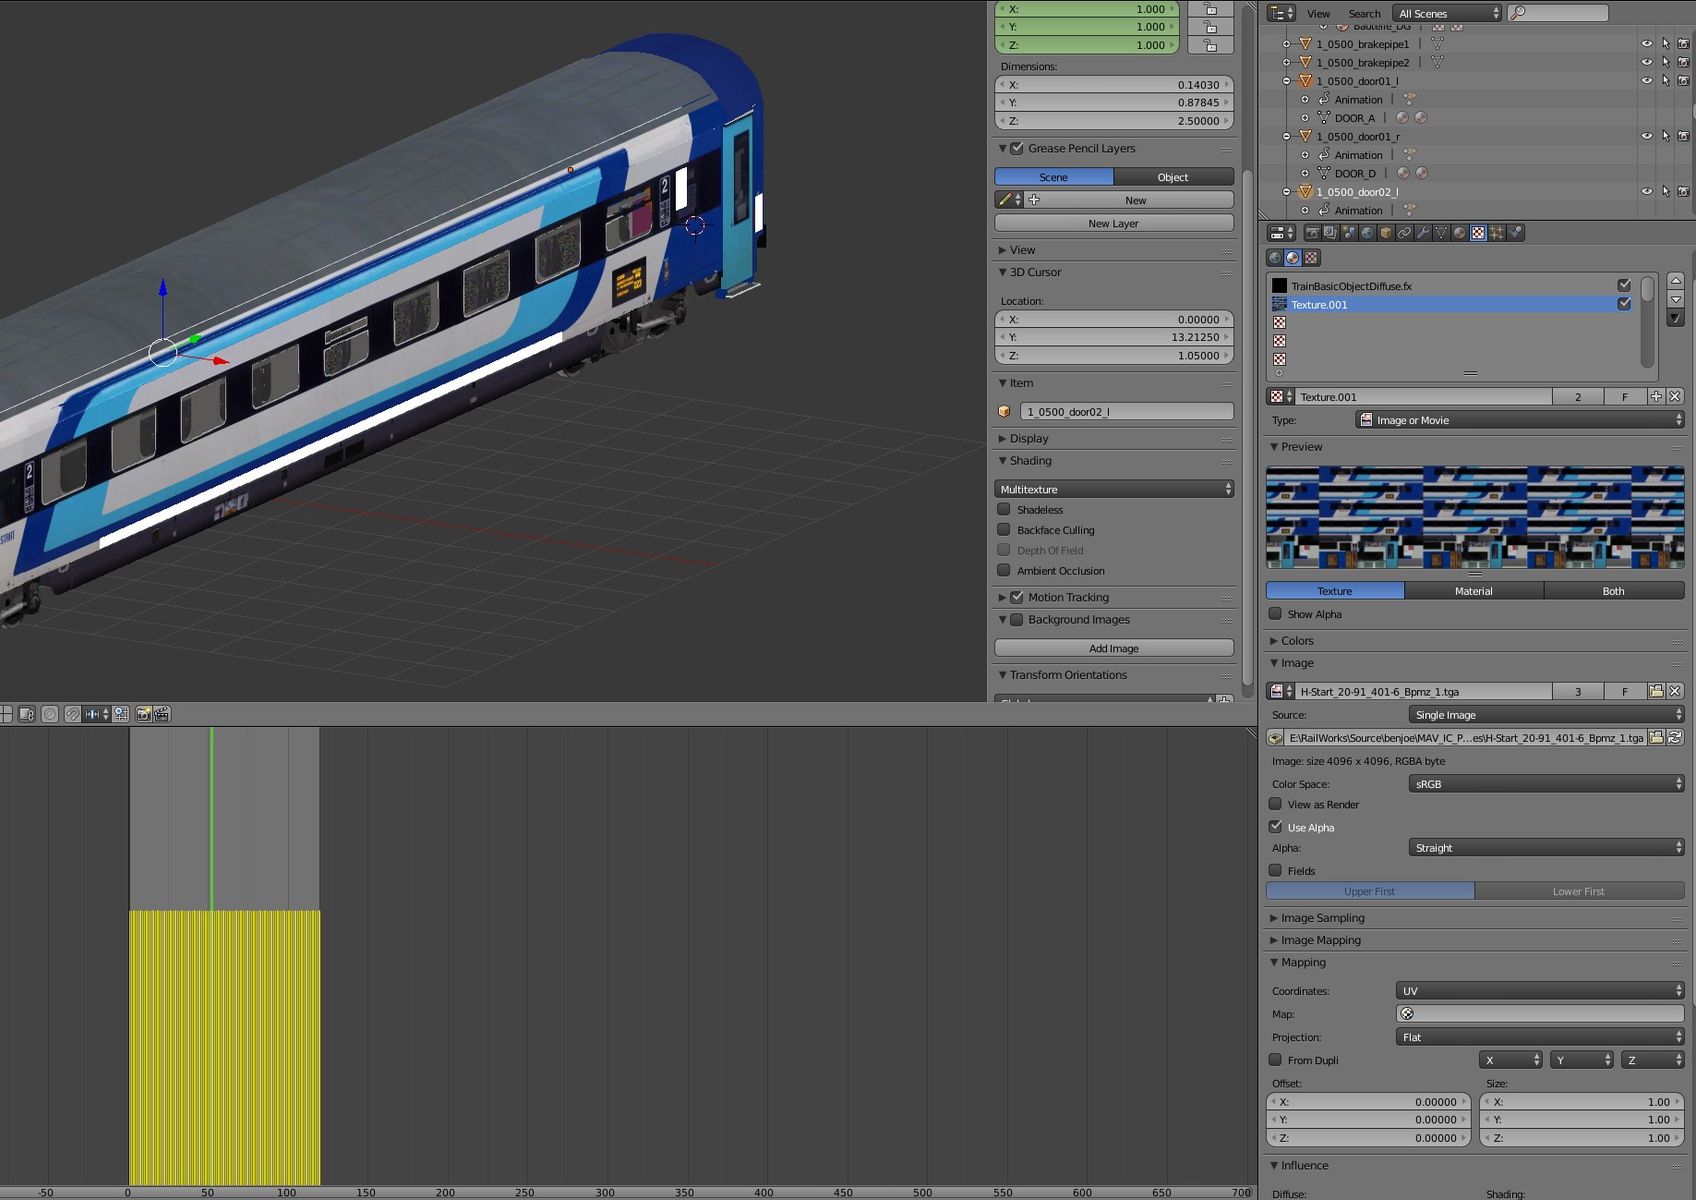Open file browser icon for image path
This screenshot has height=1200, width=1696.
point(1656,738)
